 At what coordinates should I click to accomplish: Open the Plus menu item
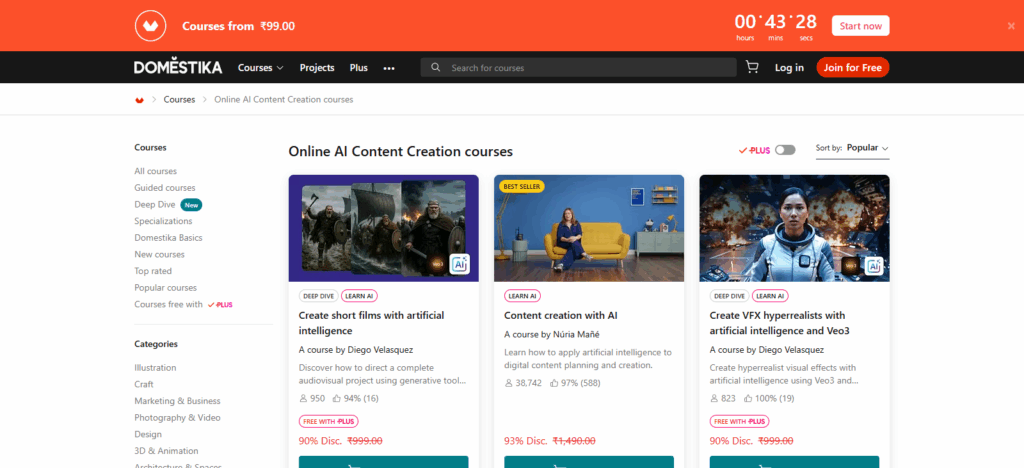click(359, 68)
